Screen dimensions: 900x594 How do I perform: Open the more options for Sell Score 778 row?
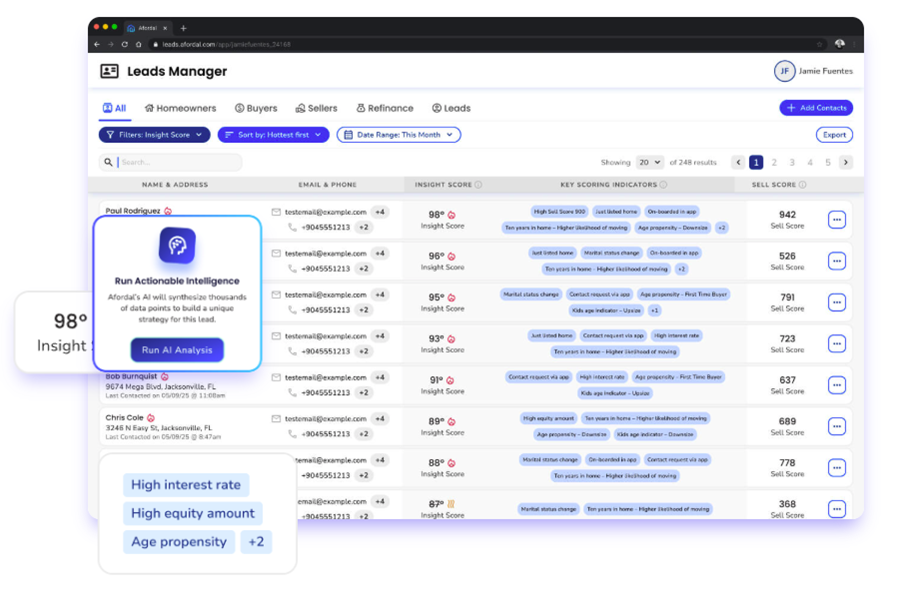point(837,467)
